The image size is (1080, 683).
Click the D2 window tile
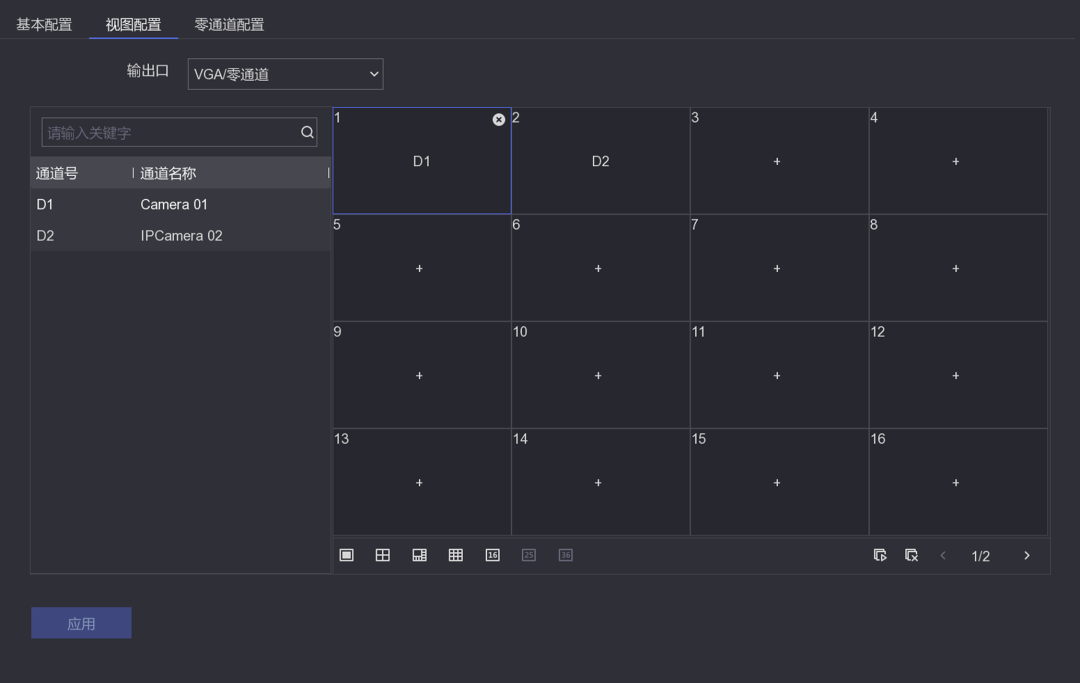click(x=600, y=161)
